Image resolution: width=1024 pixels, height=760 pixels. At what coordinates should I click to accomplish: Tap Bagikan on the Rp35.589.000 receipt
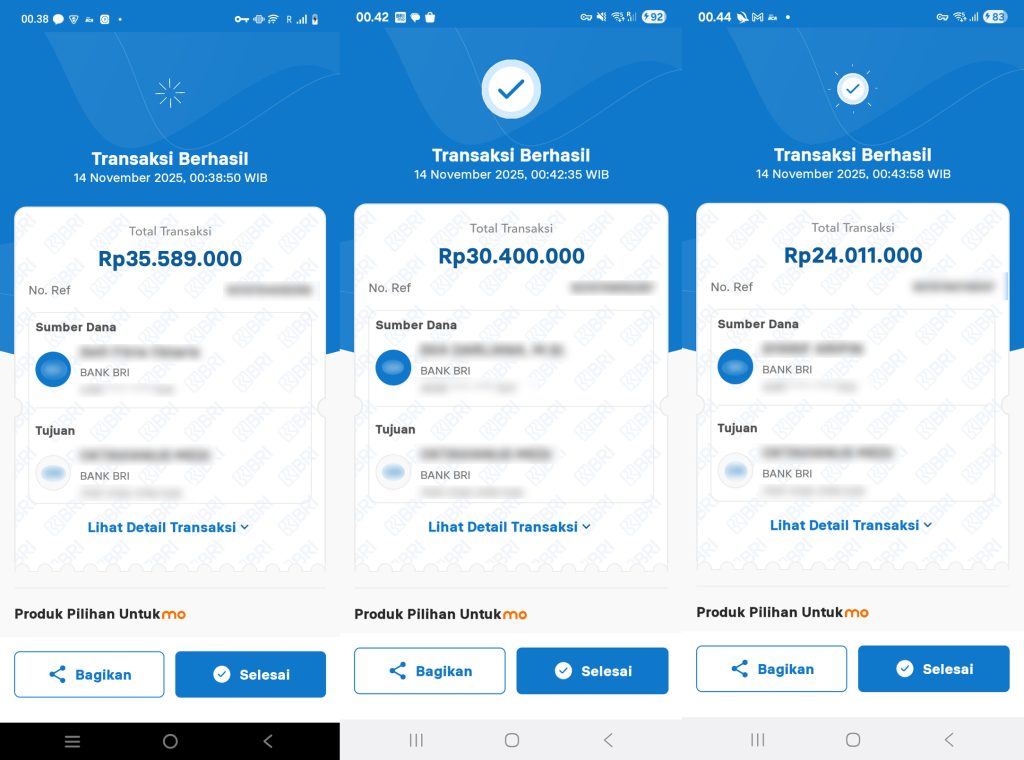coord(89,674)
